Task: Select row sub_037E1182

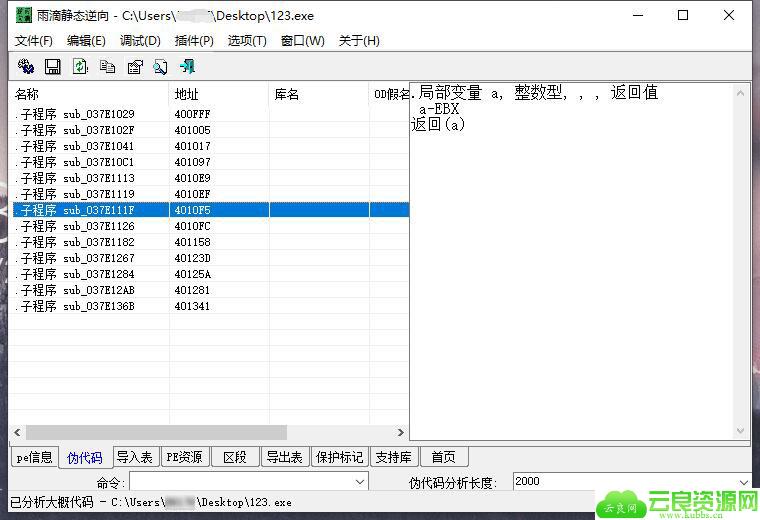Action: point(209,242)
